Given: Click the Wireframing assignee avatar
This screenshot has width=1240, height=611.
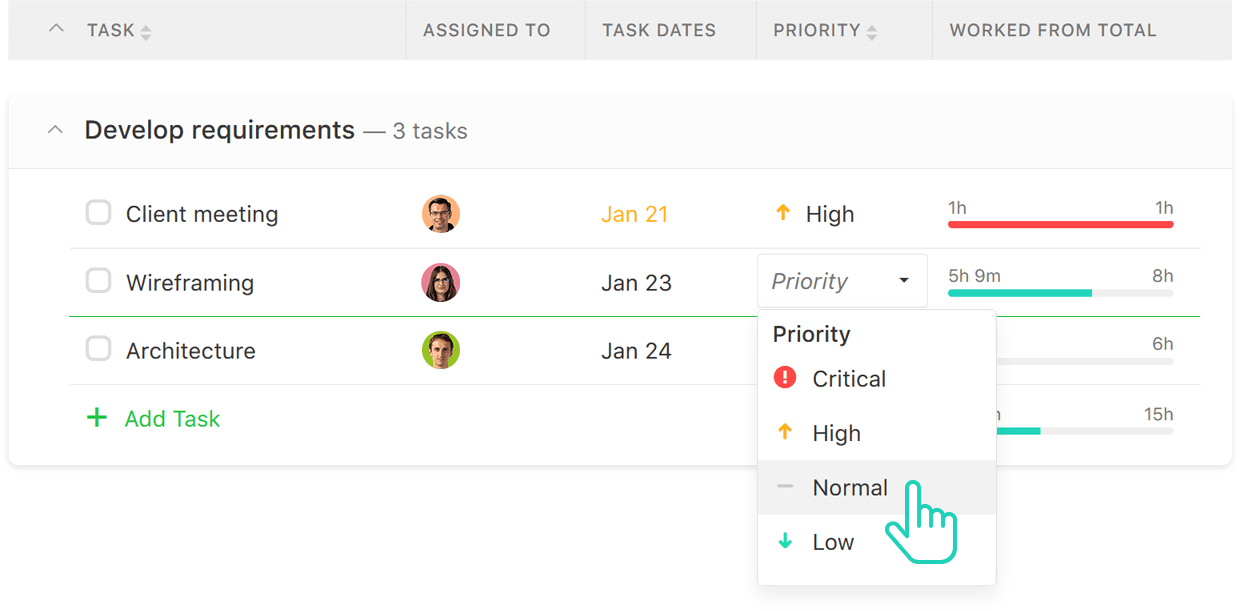Looking at the screenshot, I should click(440, 282).
